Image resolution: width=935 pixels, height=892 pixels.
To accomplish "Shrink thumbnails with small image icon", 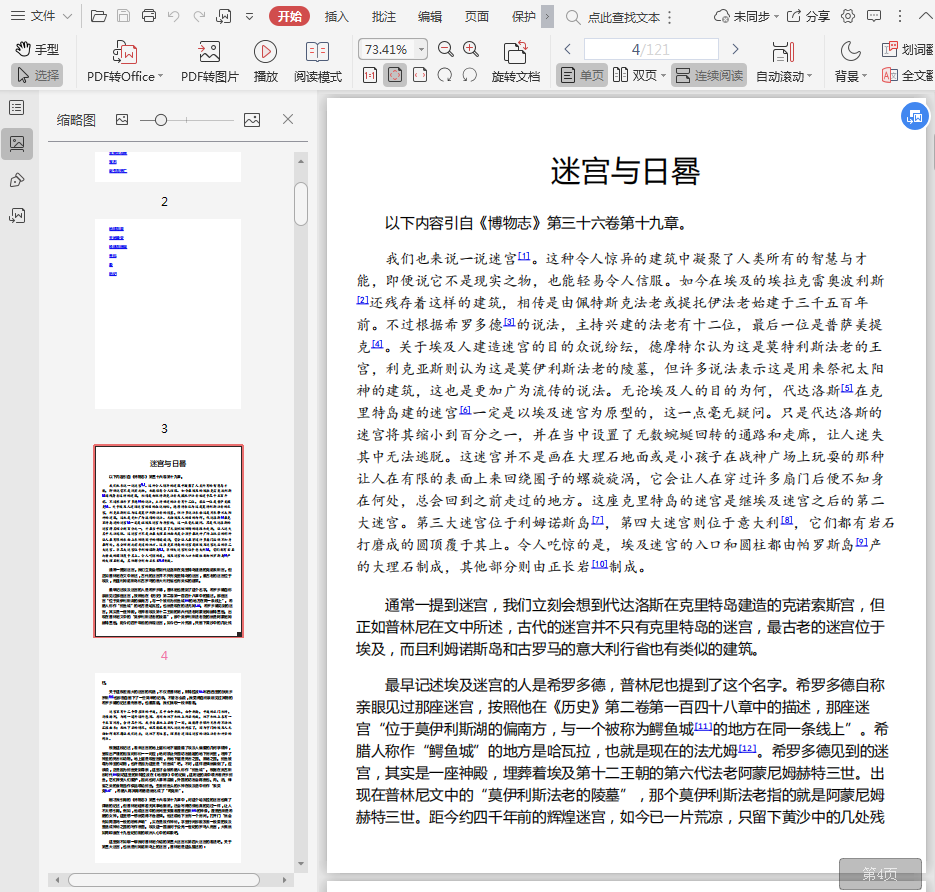I will point(122,120).
